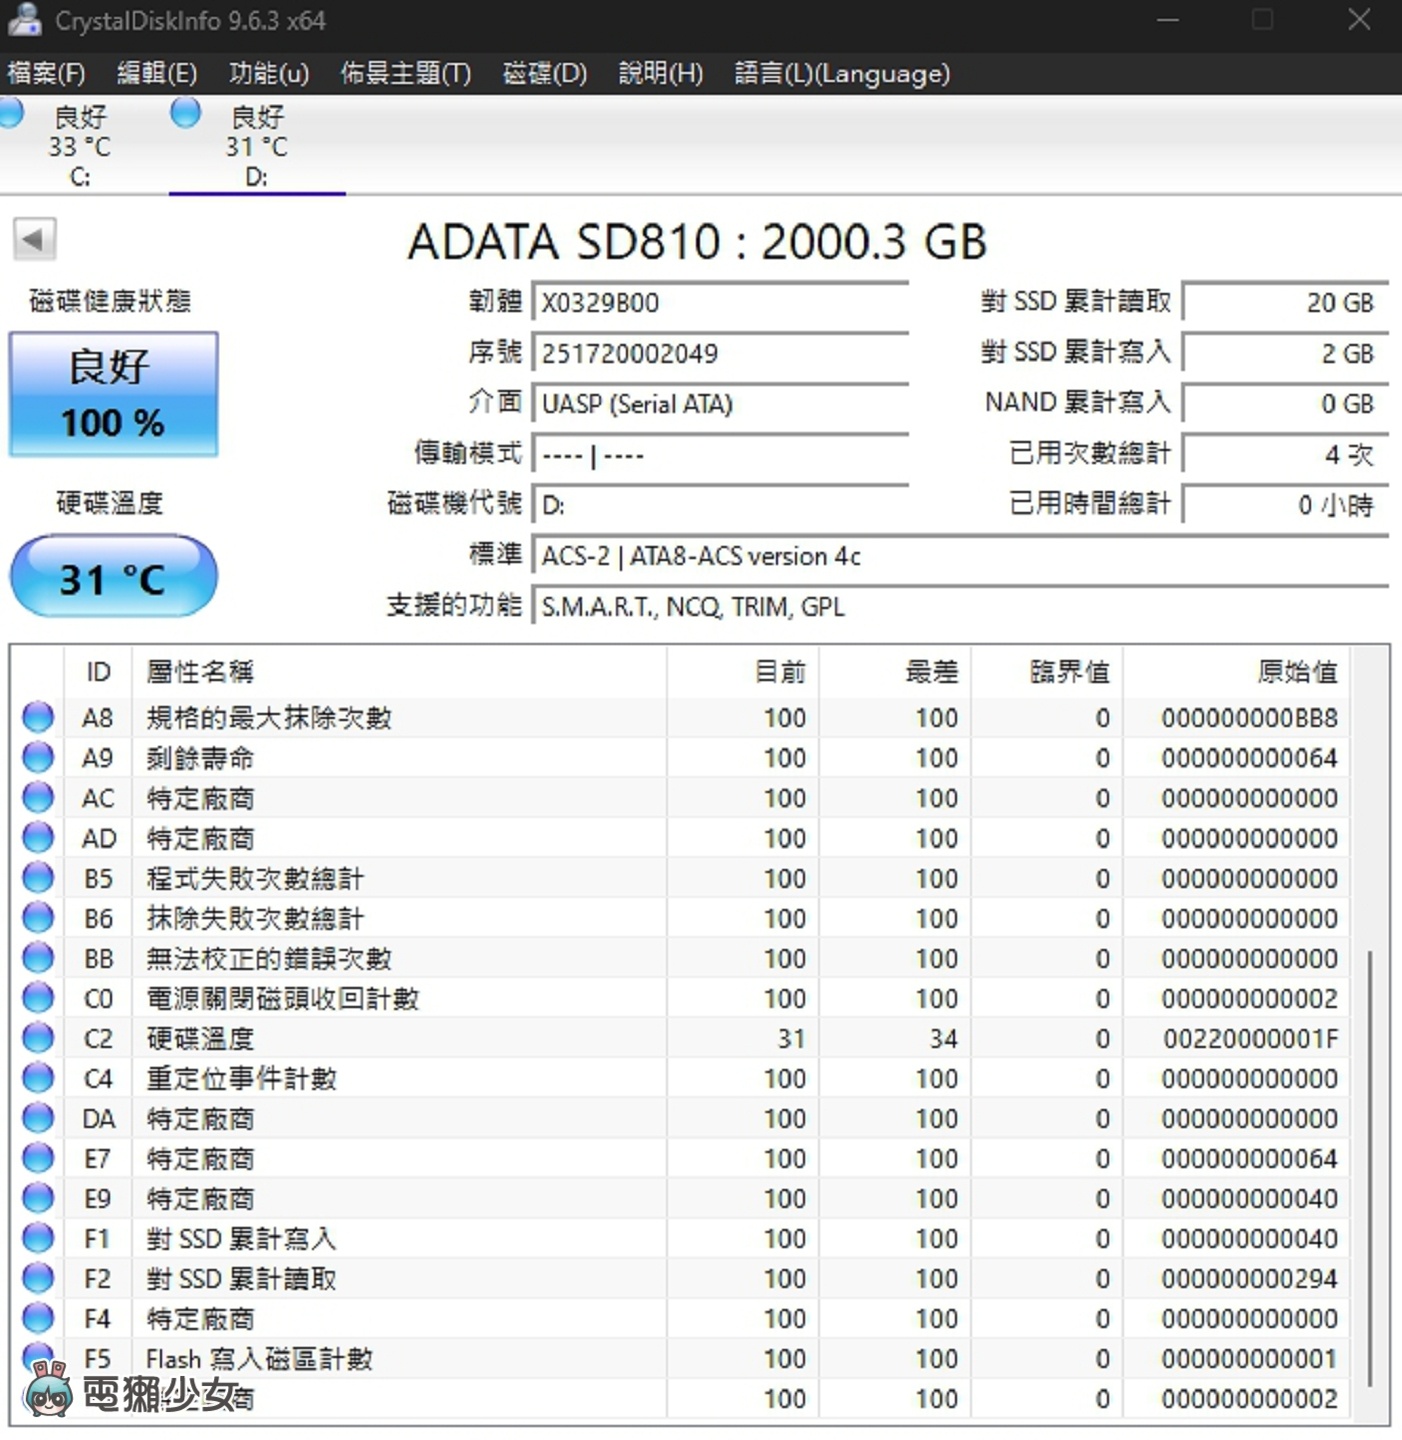Click the status dot icon for row B5
This screenshot has width=1402, height=1440.
tap(38, 877)
